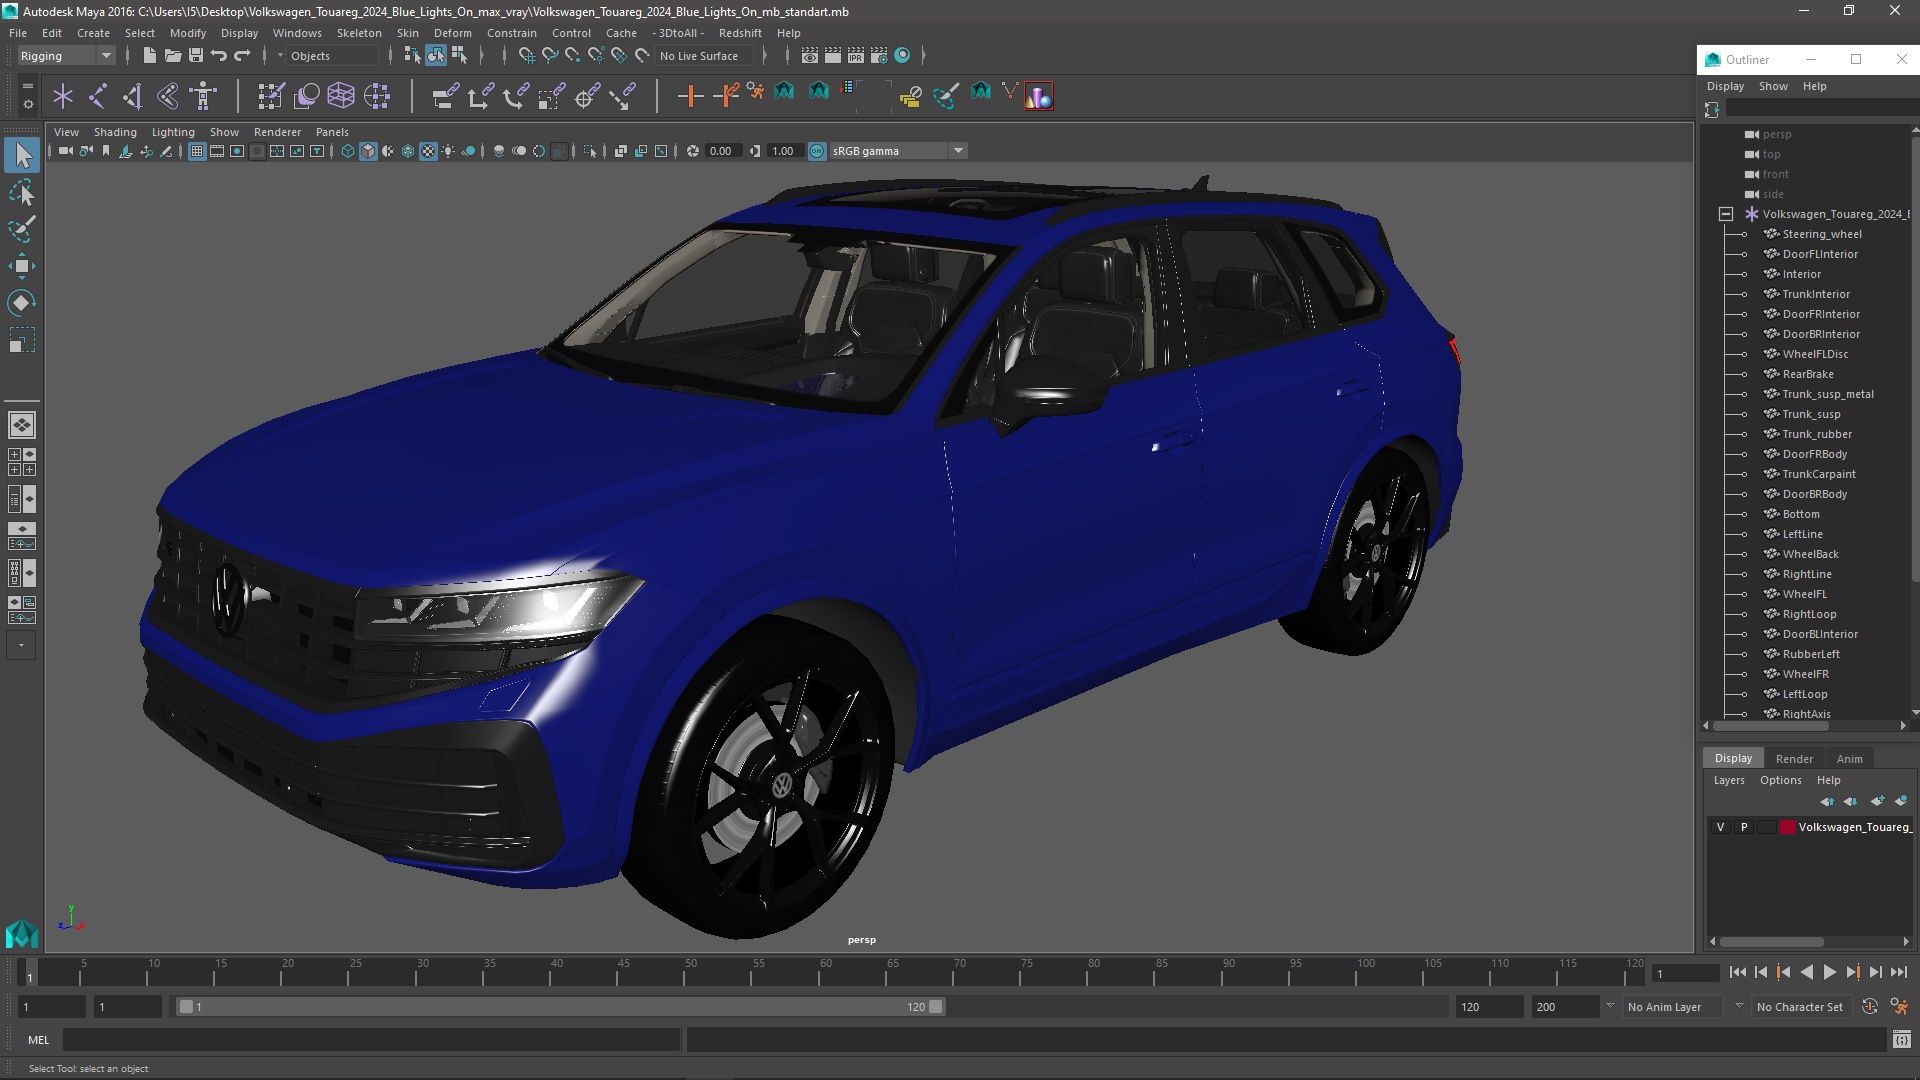Collapse the Volkswagen_Touareg_2024 group in Outliner
The image size is (1920, 1080).
click(1726, 214)
